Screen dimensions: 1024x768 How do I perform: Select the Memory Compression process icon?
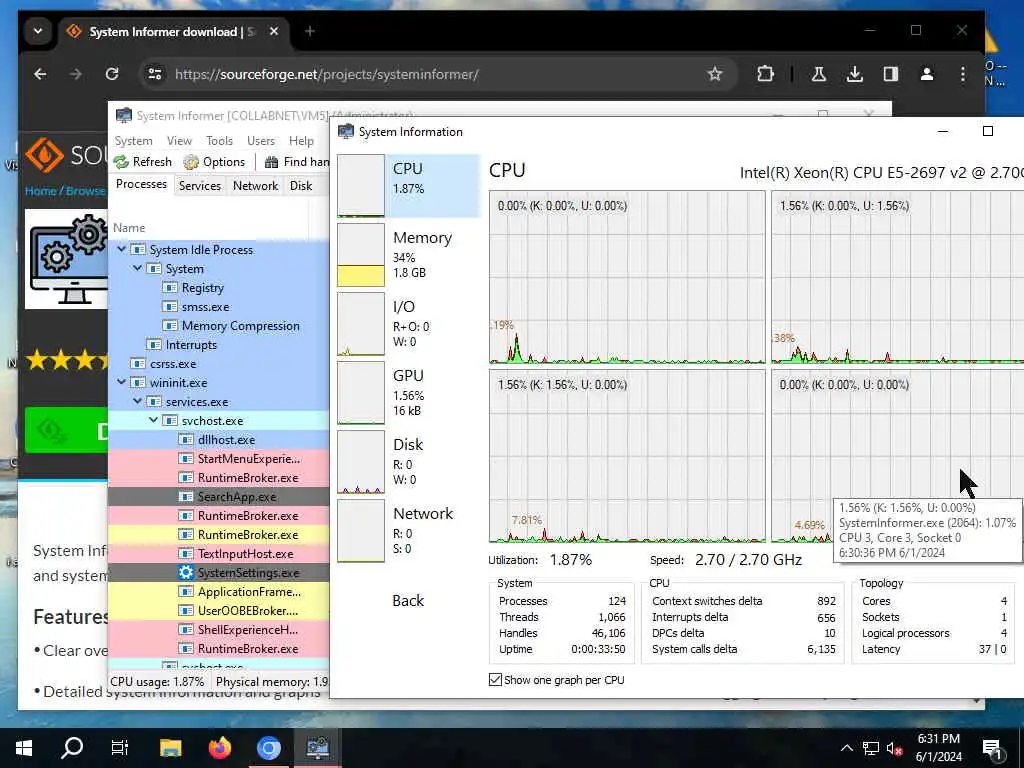pyautogui.click(x=170, y=325)
